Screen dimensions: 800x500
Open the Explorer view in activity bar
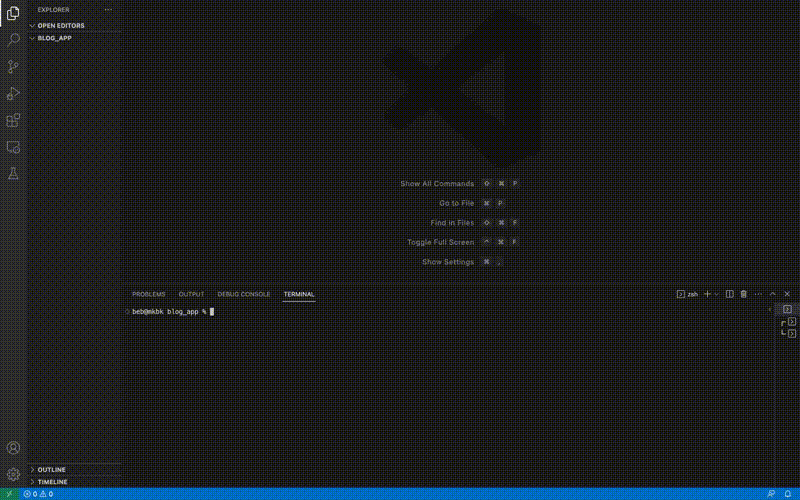[x=13, y=13]
